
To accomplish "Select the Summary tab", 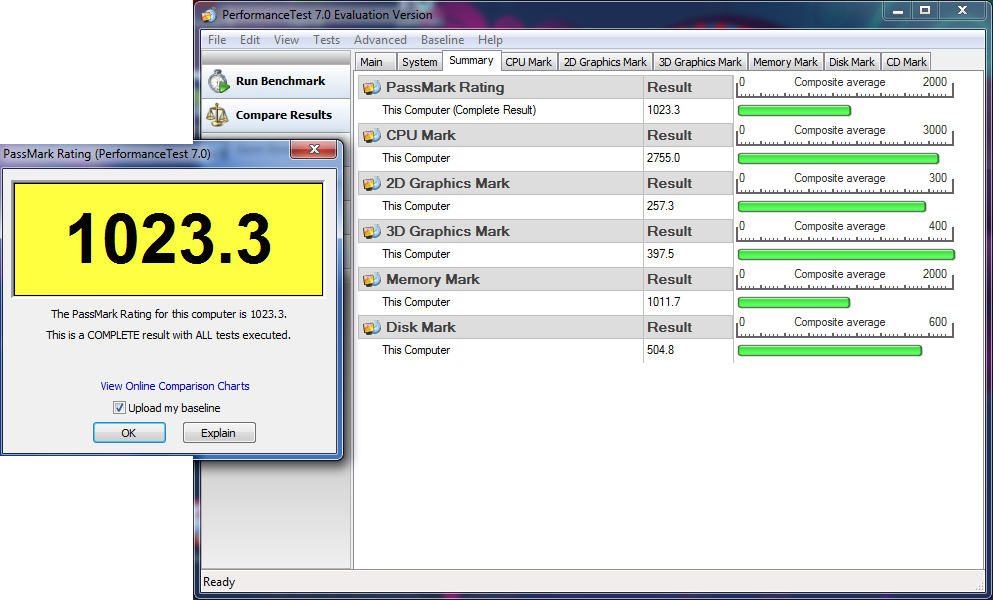I will point(471,60).
